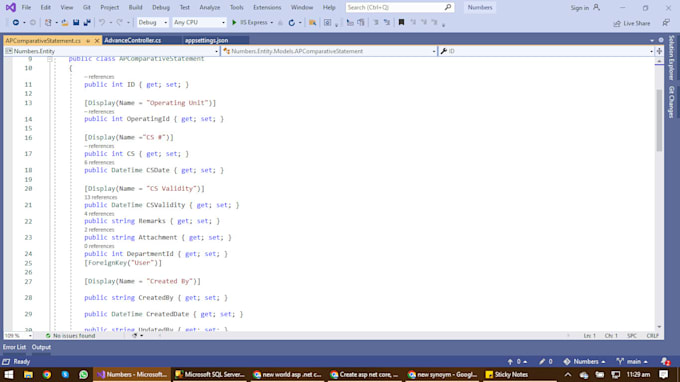Open the Any CPU platform dropdown

199,23
